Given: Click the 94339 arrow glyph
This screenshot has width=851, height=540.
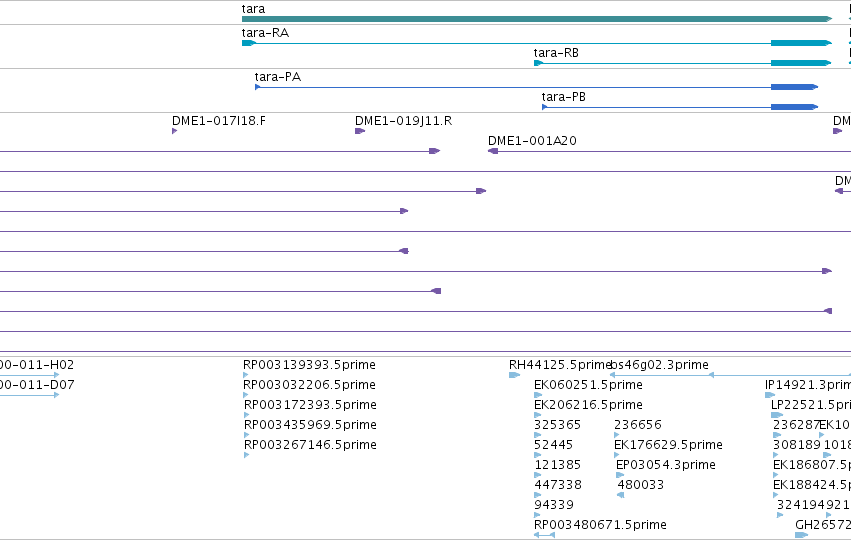Looking at the screenshot, I should (x=537, y=515).
